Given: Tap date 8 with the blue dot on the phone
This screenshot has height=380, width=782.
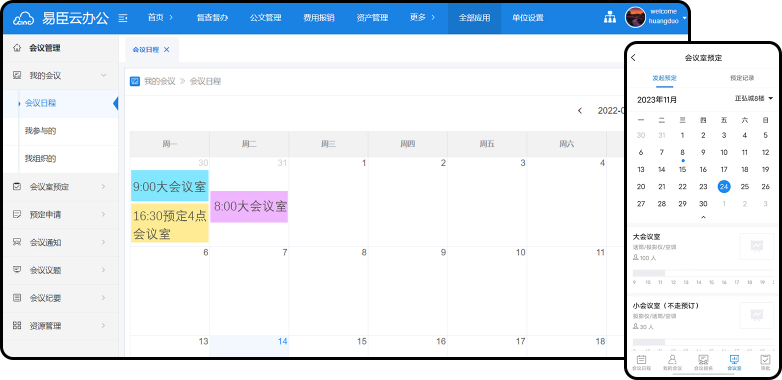Looking at the screenshot, I should pyautogui.click(x=682, y=153).
